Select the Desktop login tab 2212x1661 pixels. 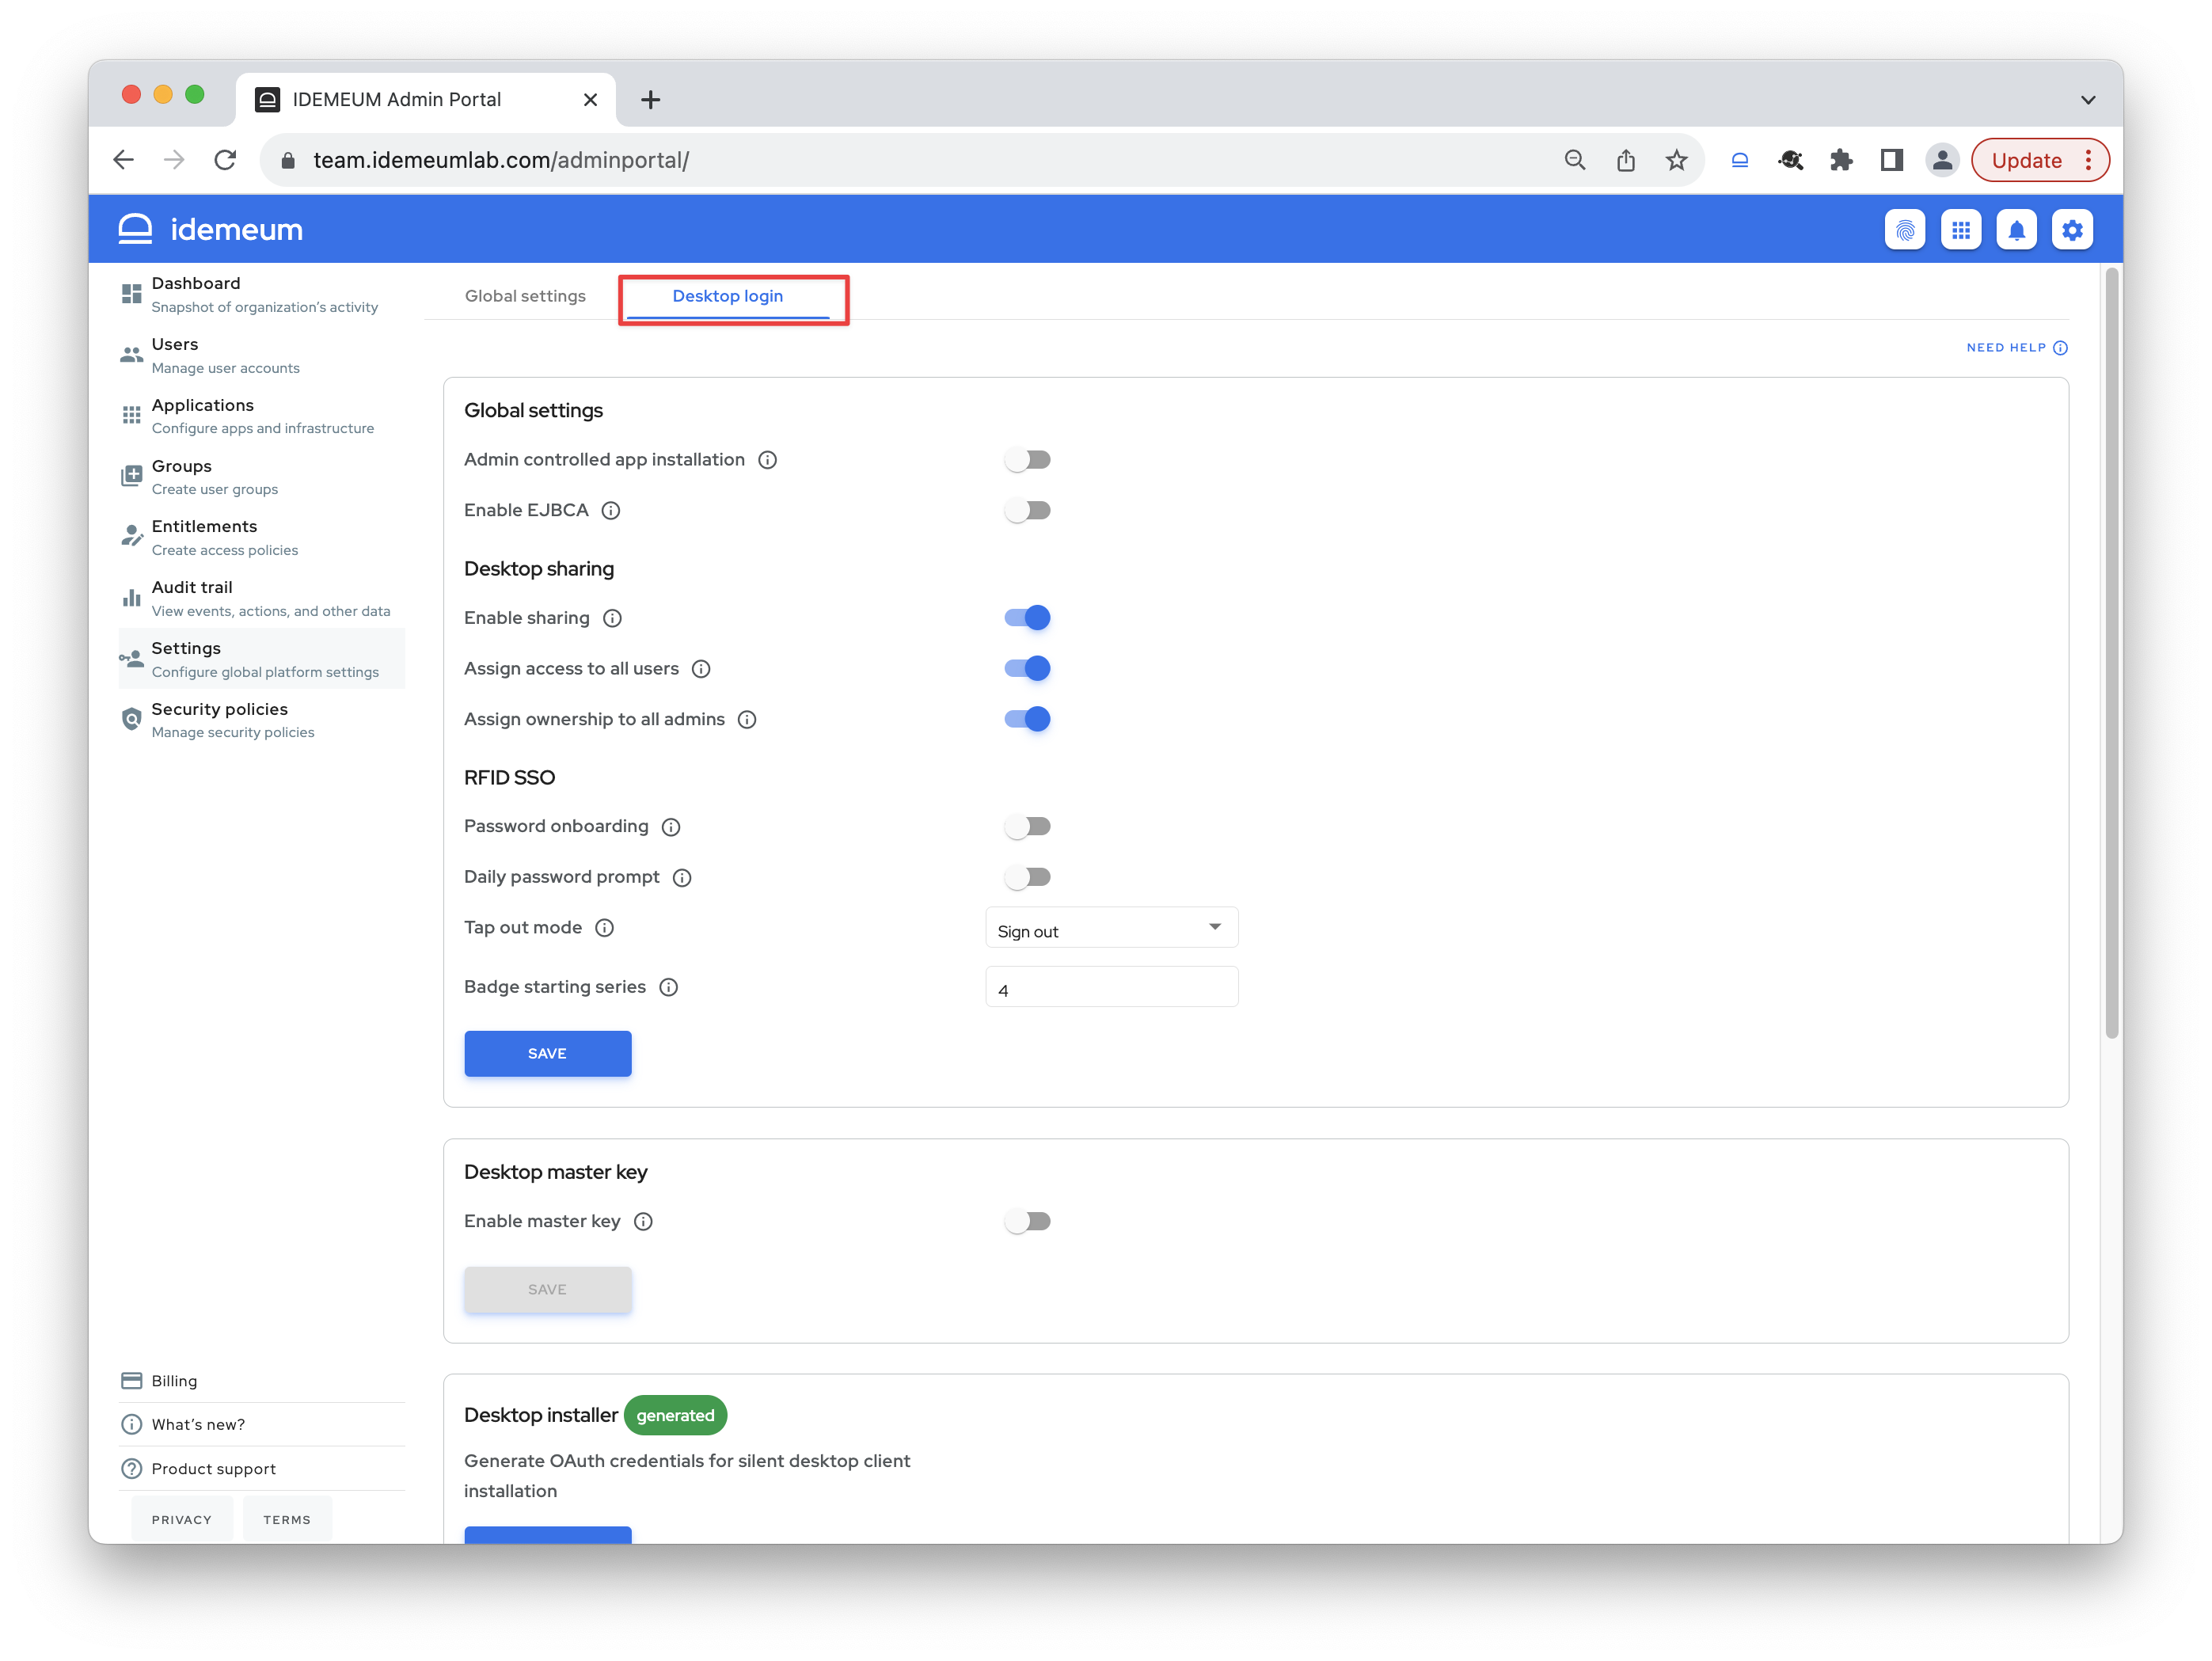point(728,296)
